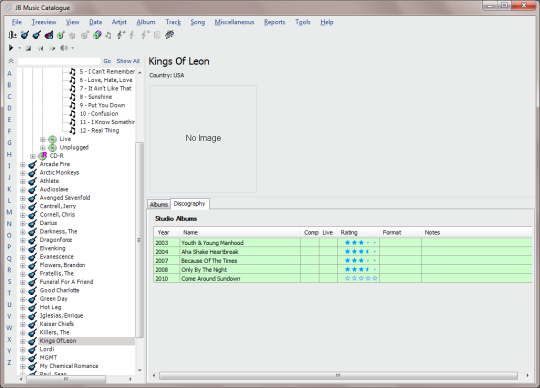540x388 pixels.
Task: Jump to letter M in alphabet index
Action: [x=9, y=212]
